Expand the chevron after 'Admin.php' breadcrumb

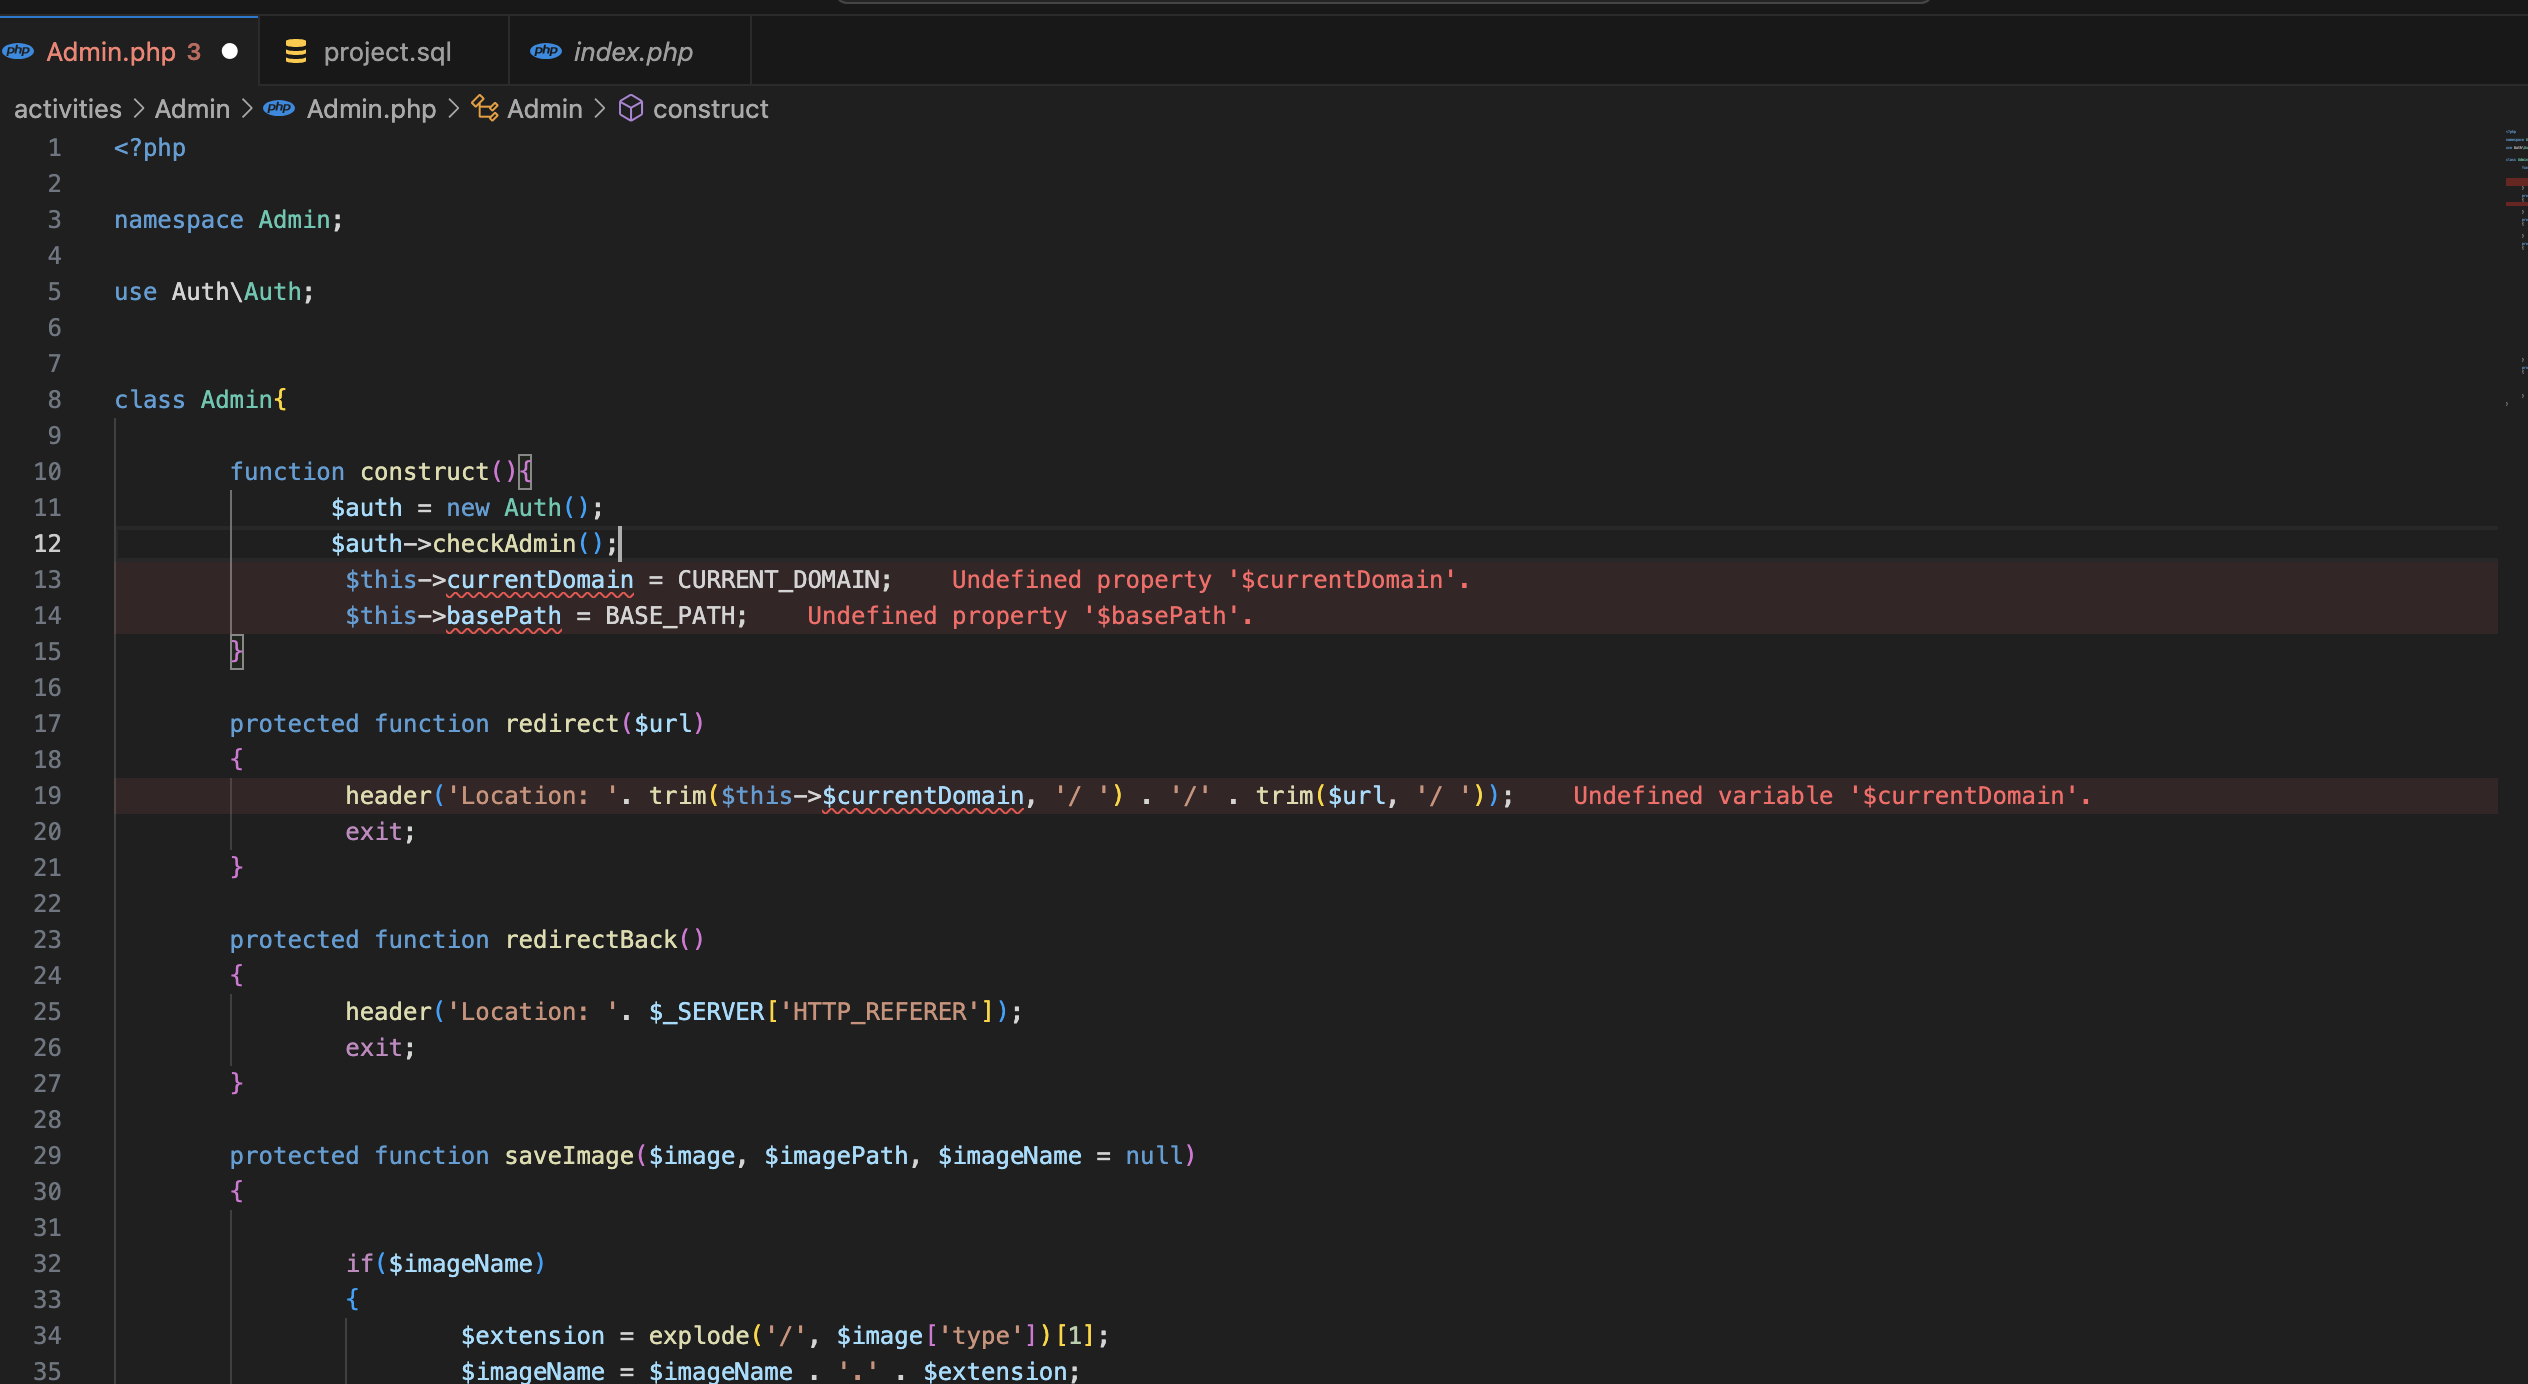tap(453, 108)
